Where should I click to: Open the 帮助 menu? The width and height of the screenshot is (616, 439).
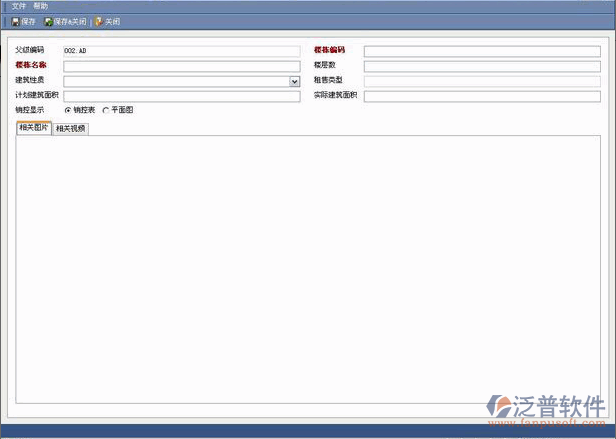(40, 6)
